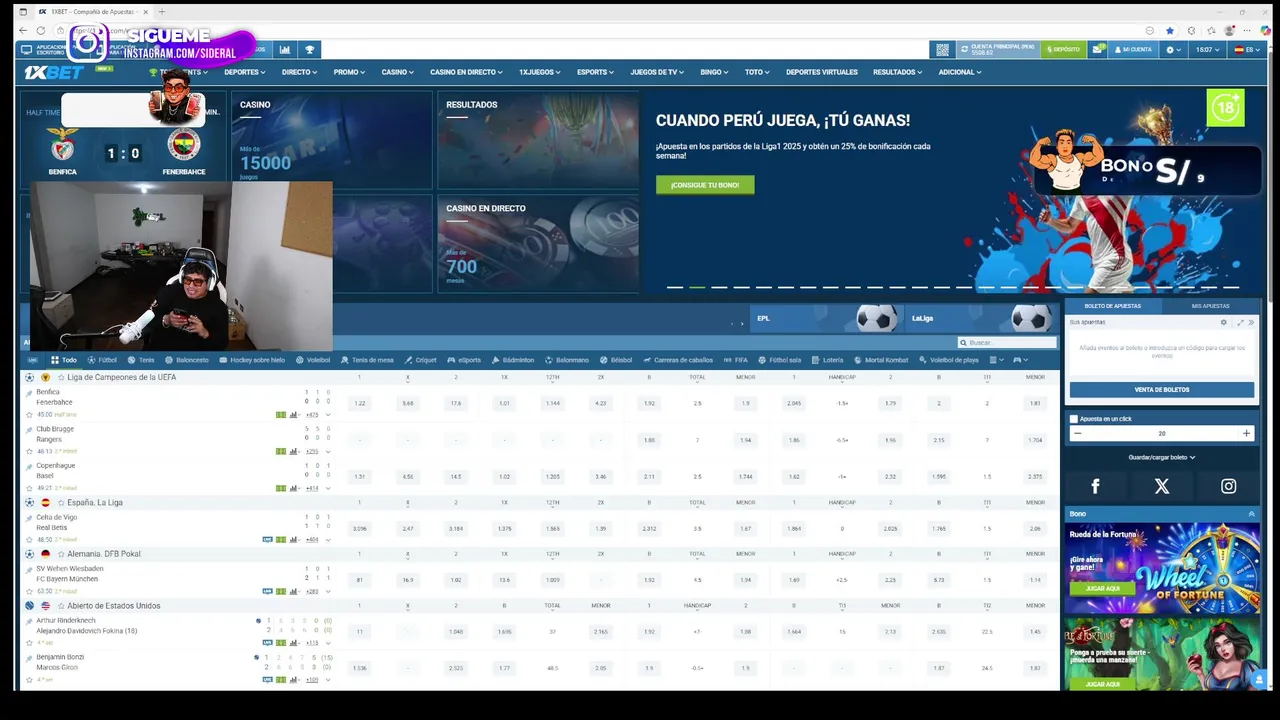1280x720 pixels.
Task: Open the settings gear in top bar
Action: 1172,49
